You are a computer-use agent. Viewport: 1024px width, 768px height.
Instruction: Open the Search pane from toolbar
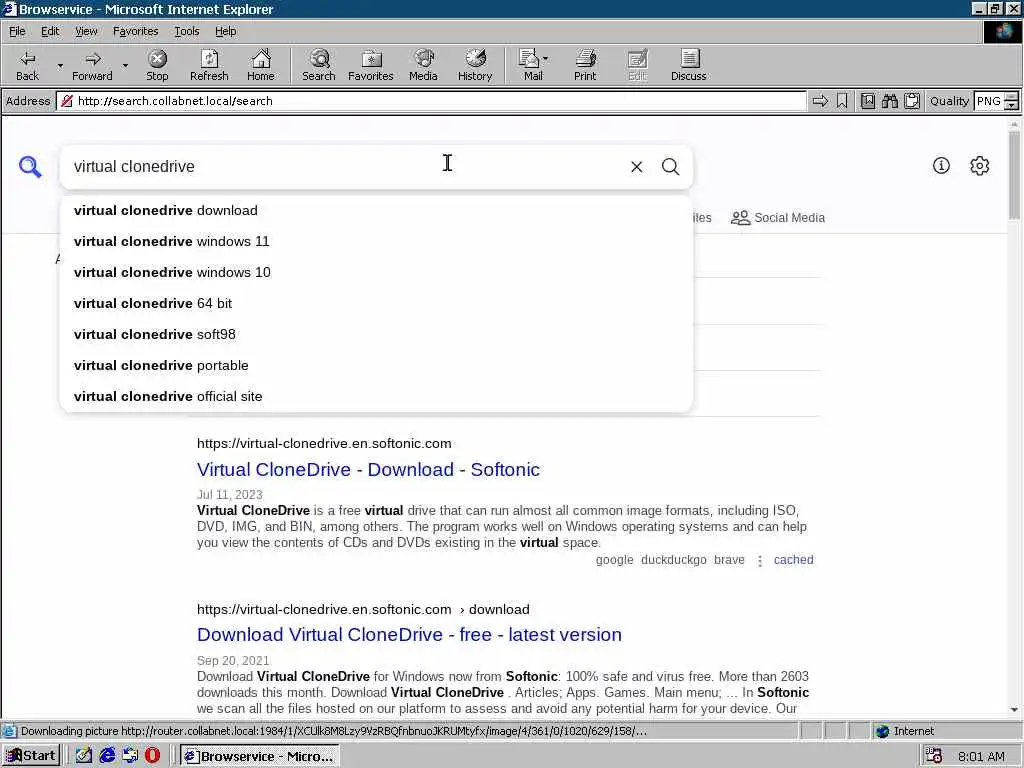pyautogui.click(x=319, y=66)
